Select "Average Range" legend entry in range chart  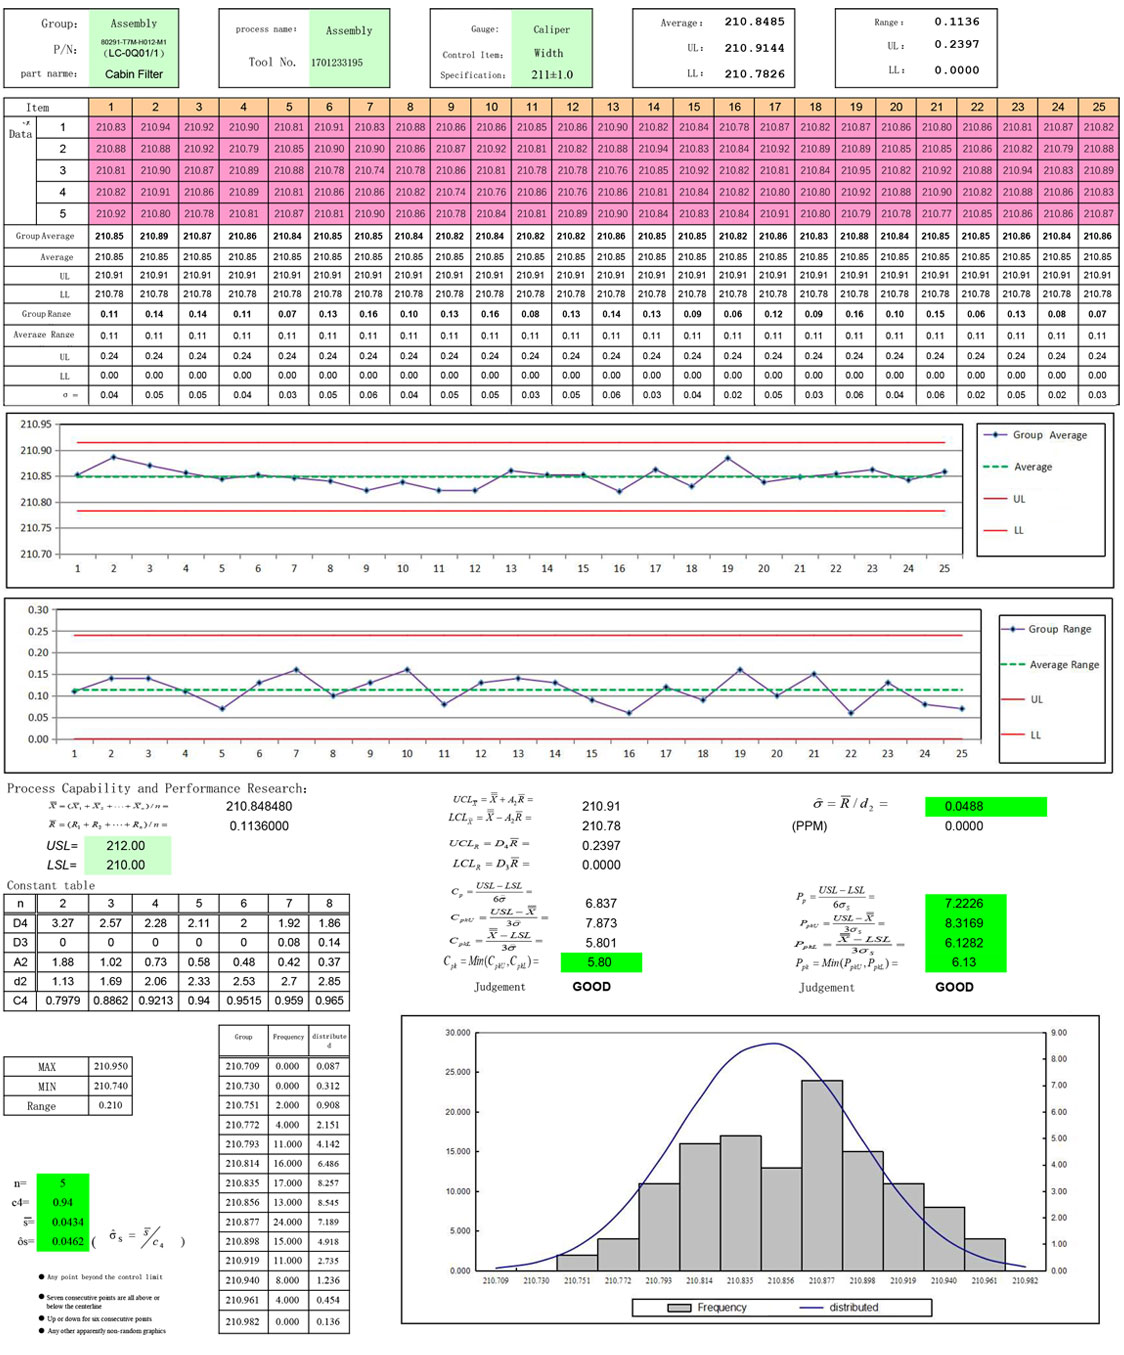click(1050, 665)
